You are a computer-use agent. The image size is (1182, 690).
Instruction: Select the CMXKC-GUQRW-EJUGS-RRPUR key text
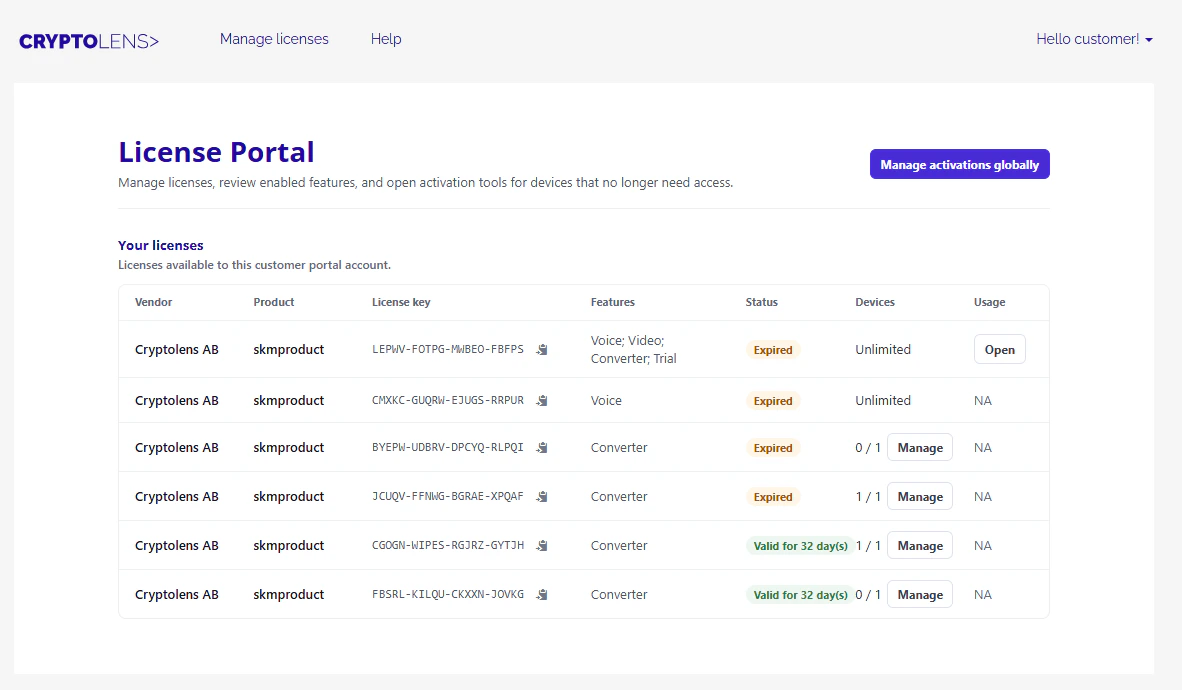click(448, 400)
